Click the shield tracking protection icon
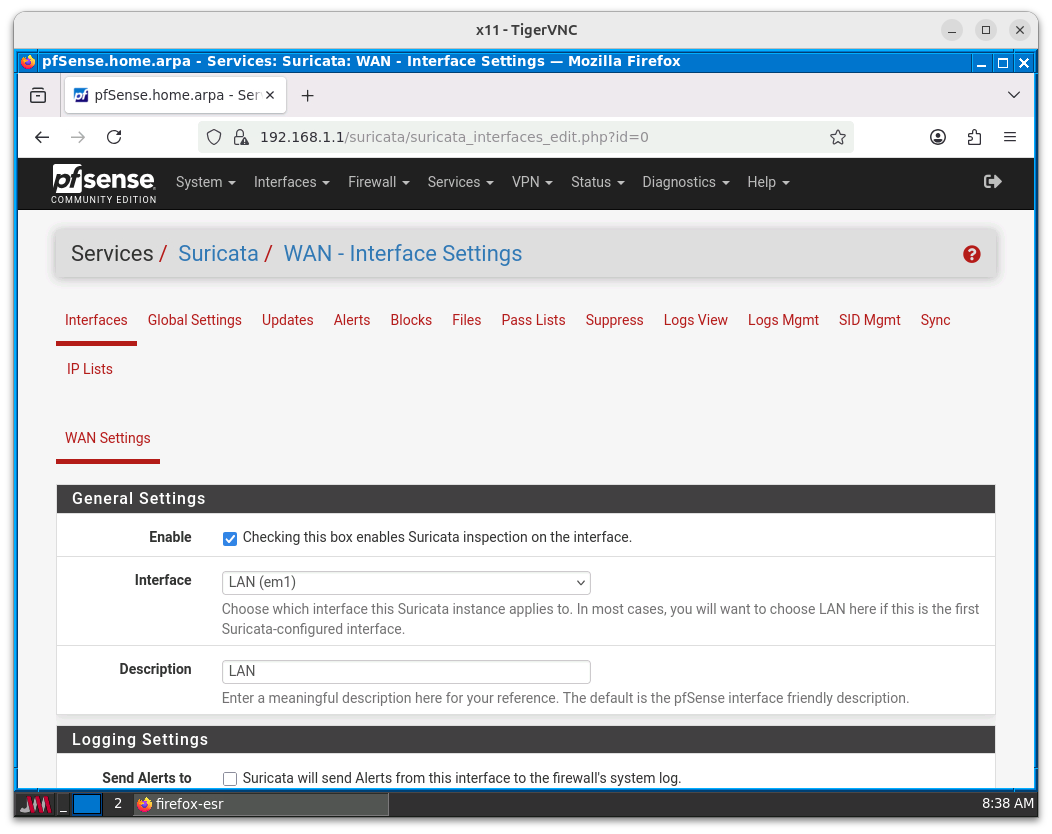The width and height of the screenshot is (1052, 834). [214, 138]
